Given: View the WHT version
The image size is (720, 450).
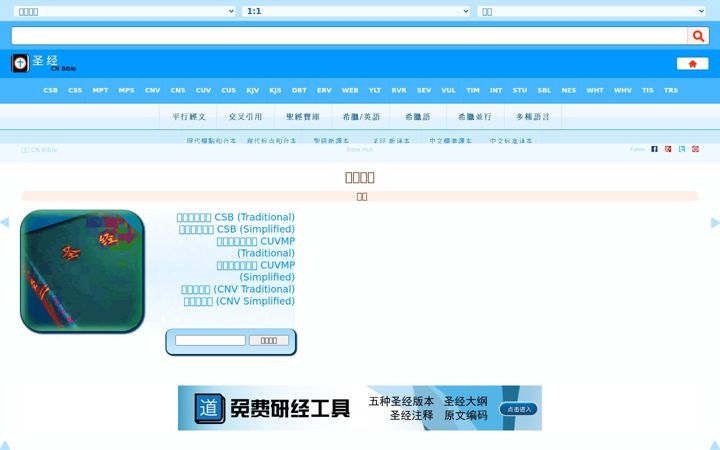Looking at the screenshot, I should coord(595,90).
